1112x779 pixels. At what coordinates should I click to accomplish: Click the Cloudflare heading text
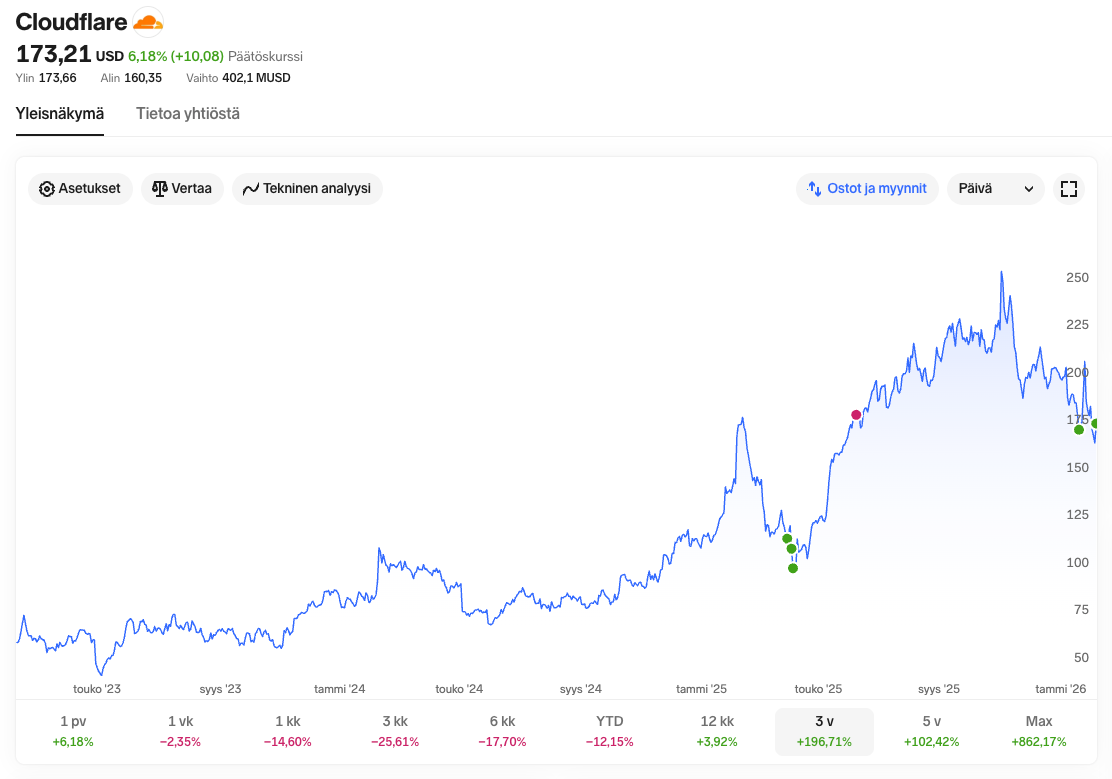pyautogui.click(x=72, y=22)
